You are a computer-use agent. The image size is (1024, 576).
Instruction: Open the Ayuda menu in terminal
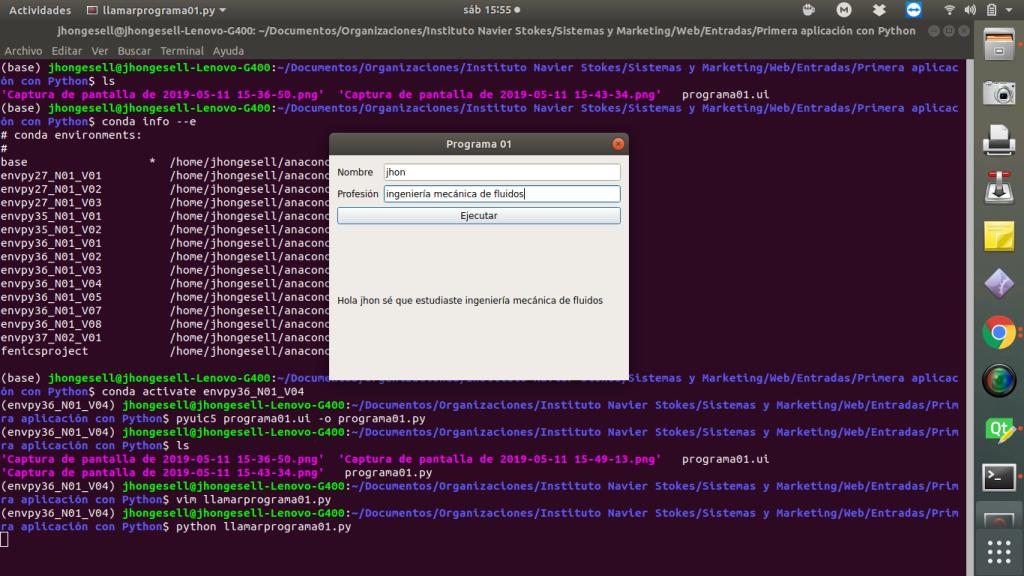pos(228,51)
